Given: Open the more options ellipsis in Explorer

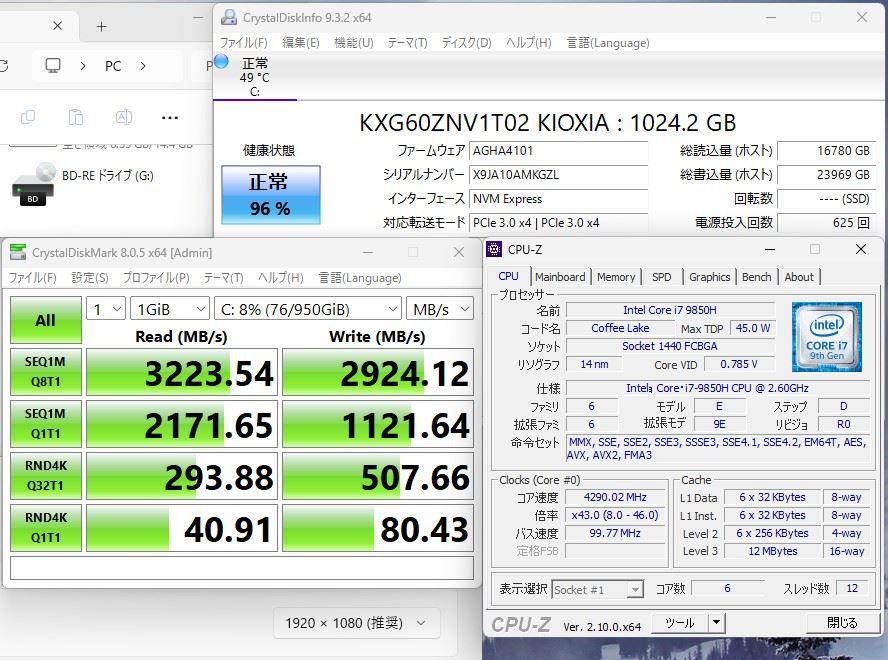Looking at the screenshot, I should coord(170,118).
